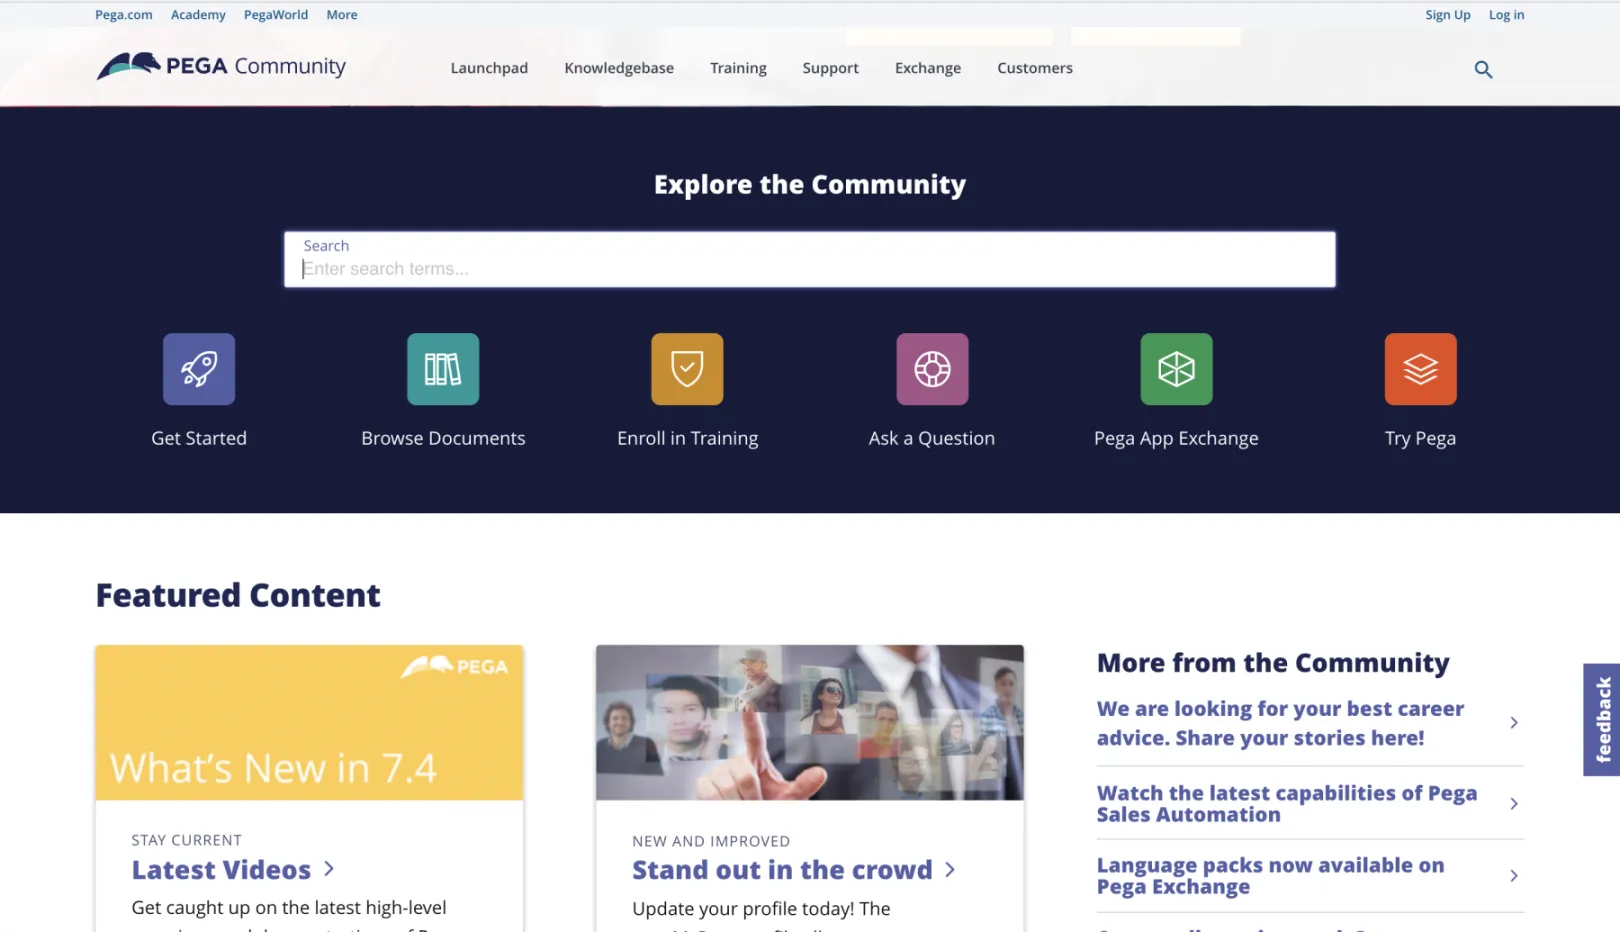
Task: Click chevron beside career advice link
Action: tap(1514, 723)
